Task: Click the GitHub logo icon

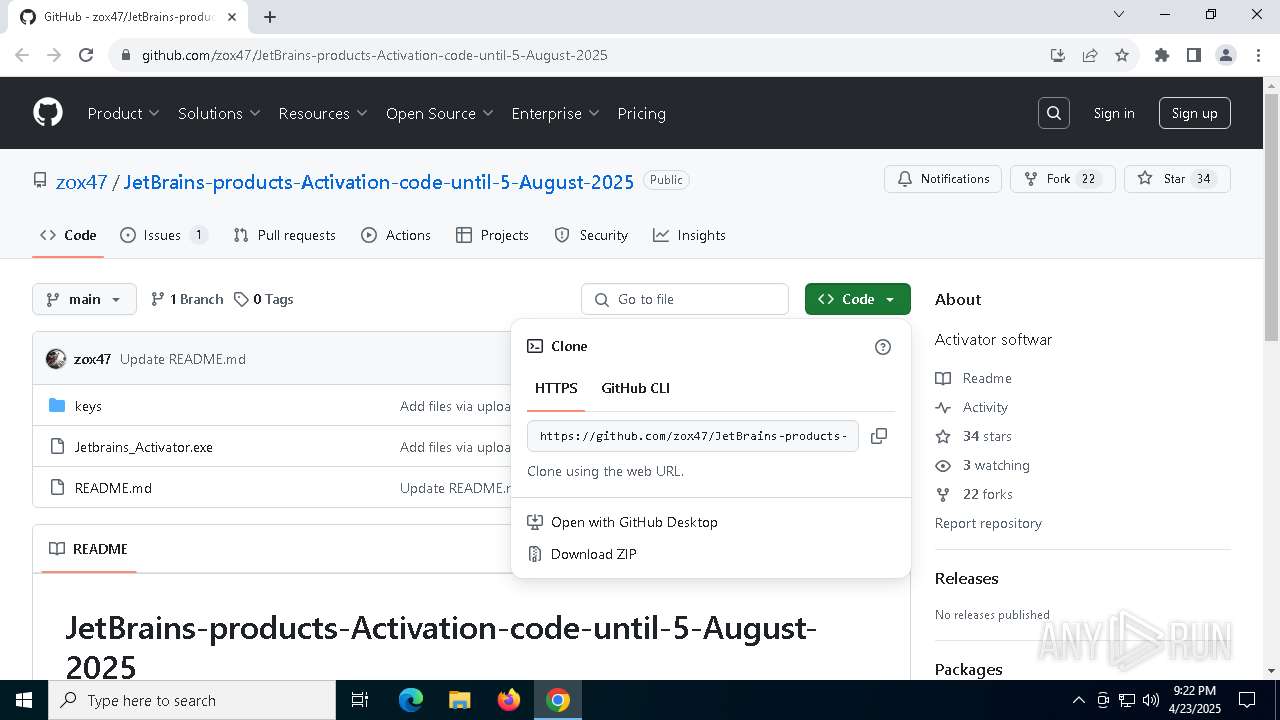Action: 48,113
